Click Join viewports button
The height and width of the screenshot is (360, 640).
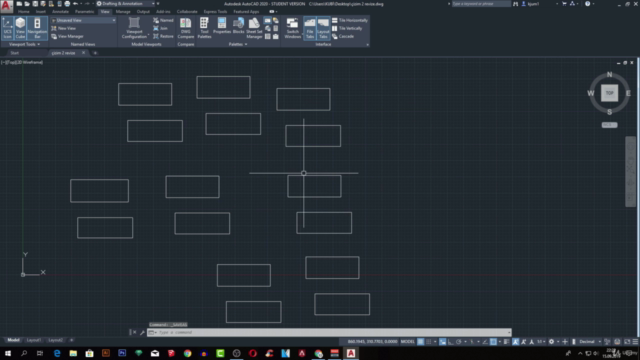[x=160, y=28]
